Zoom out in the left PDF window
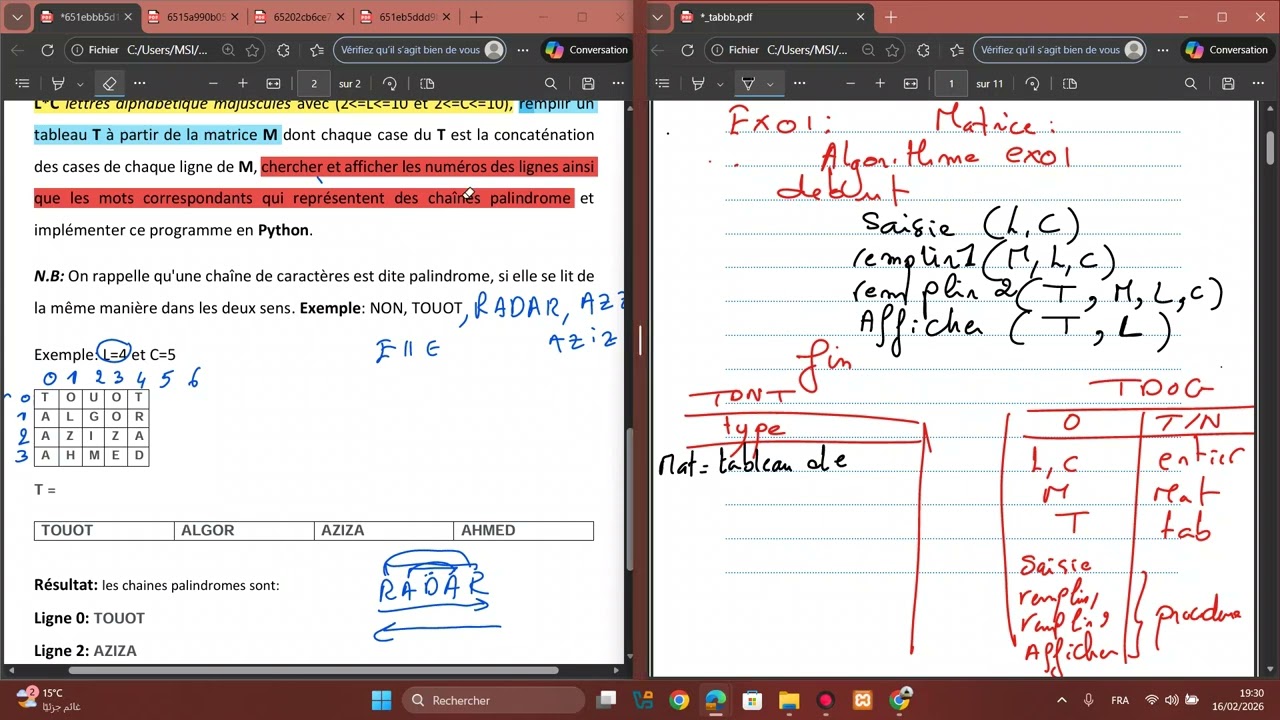Image resolution: width=1280 pixels, height=720 pixels. tap(213, 84)
